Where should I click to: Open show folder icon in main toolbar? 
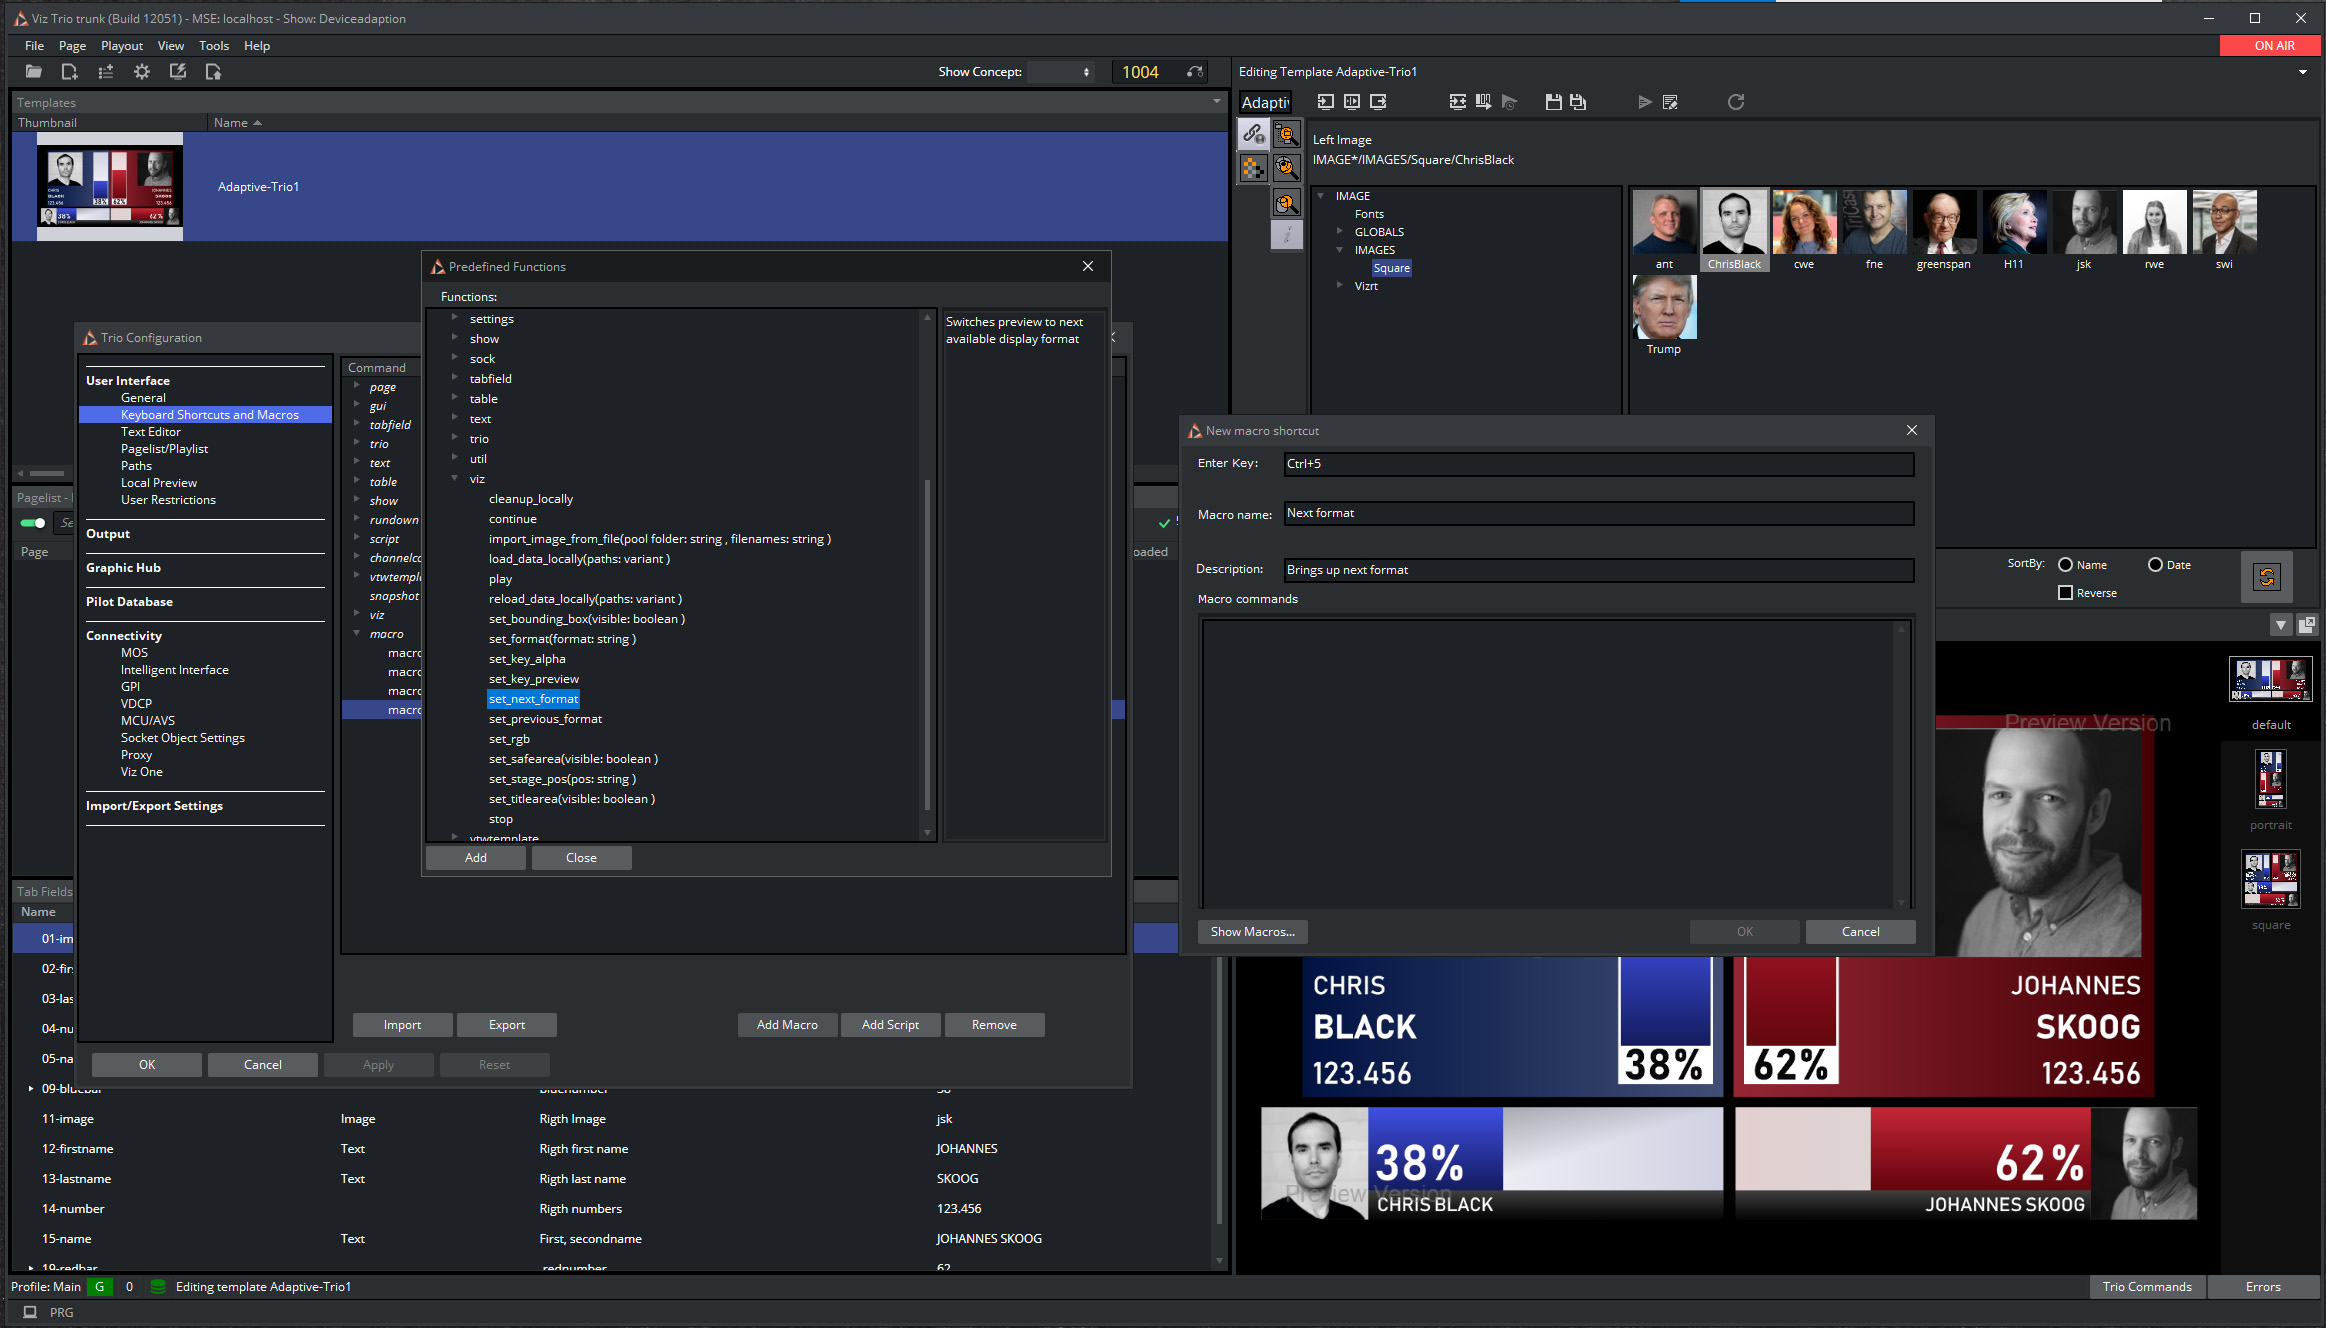pos(33,71)
